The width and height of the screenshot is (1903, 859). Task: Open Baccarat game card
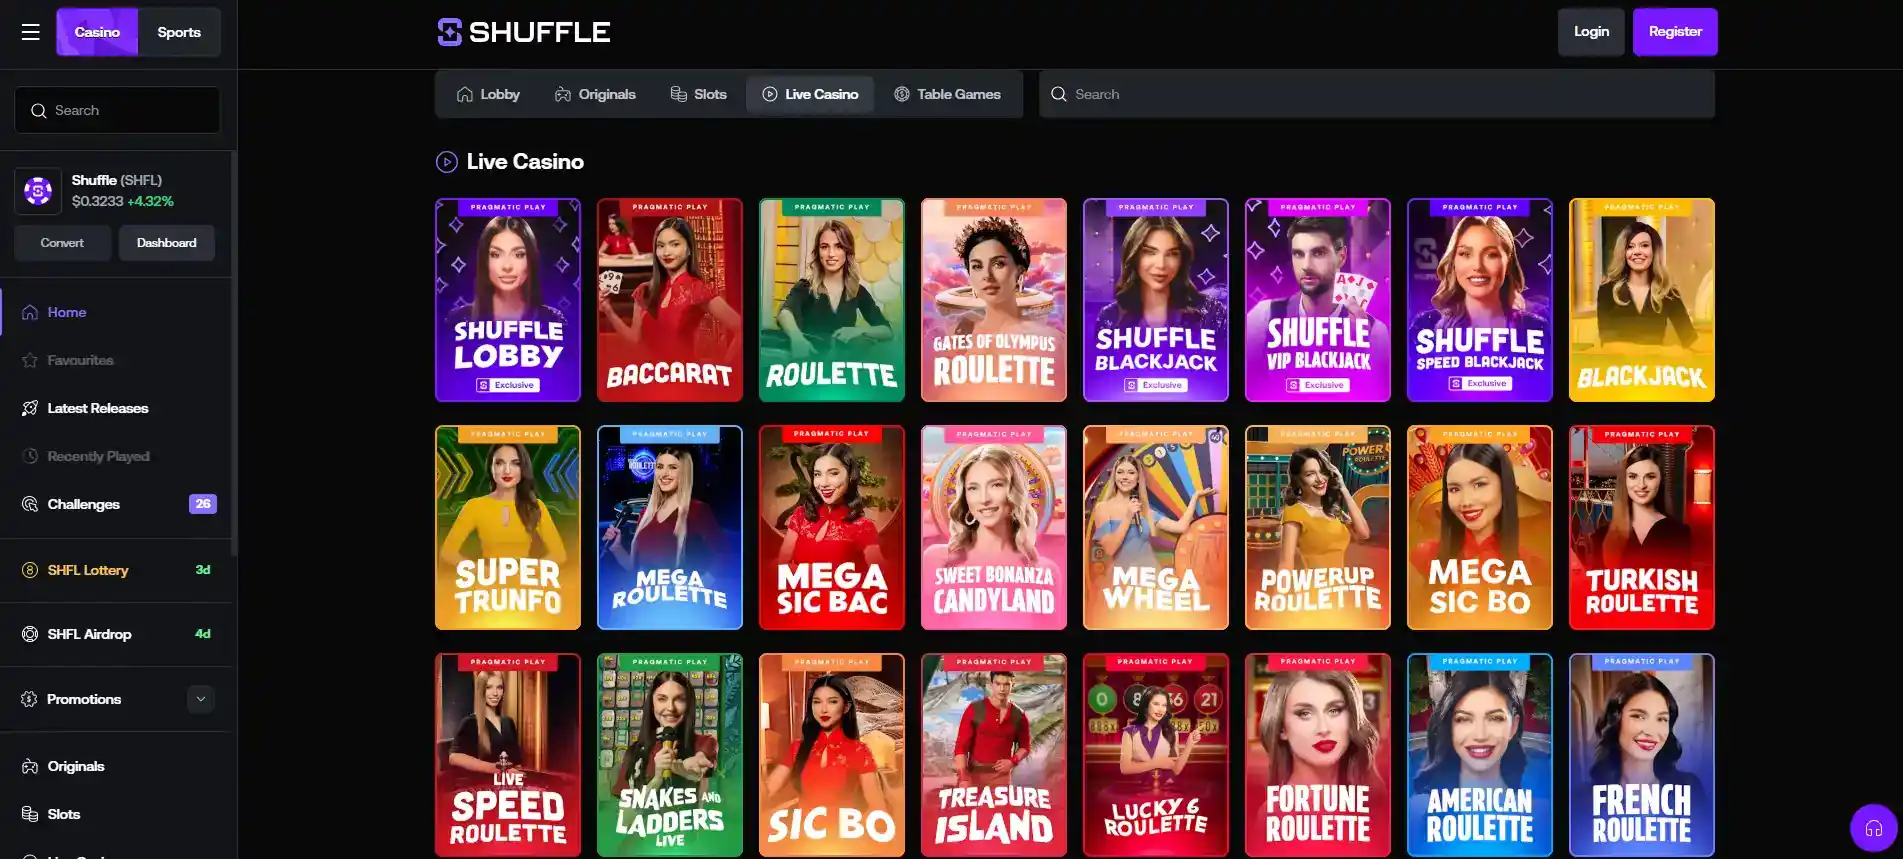670,300
